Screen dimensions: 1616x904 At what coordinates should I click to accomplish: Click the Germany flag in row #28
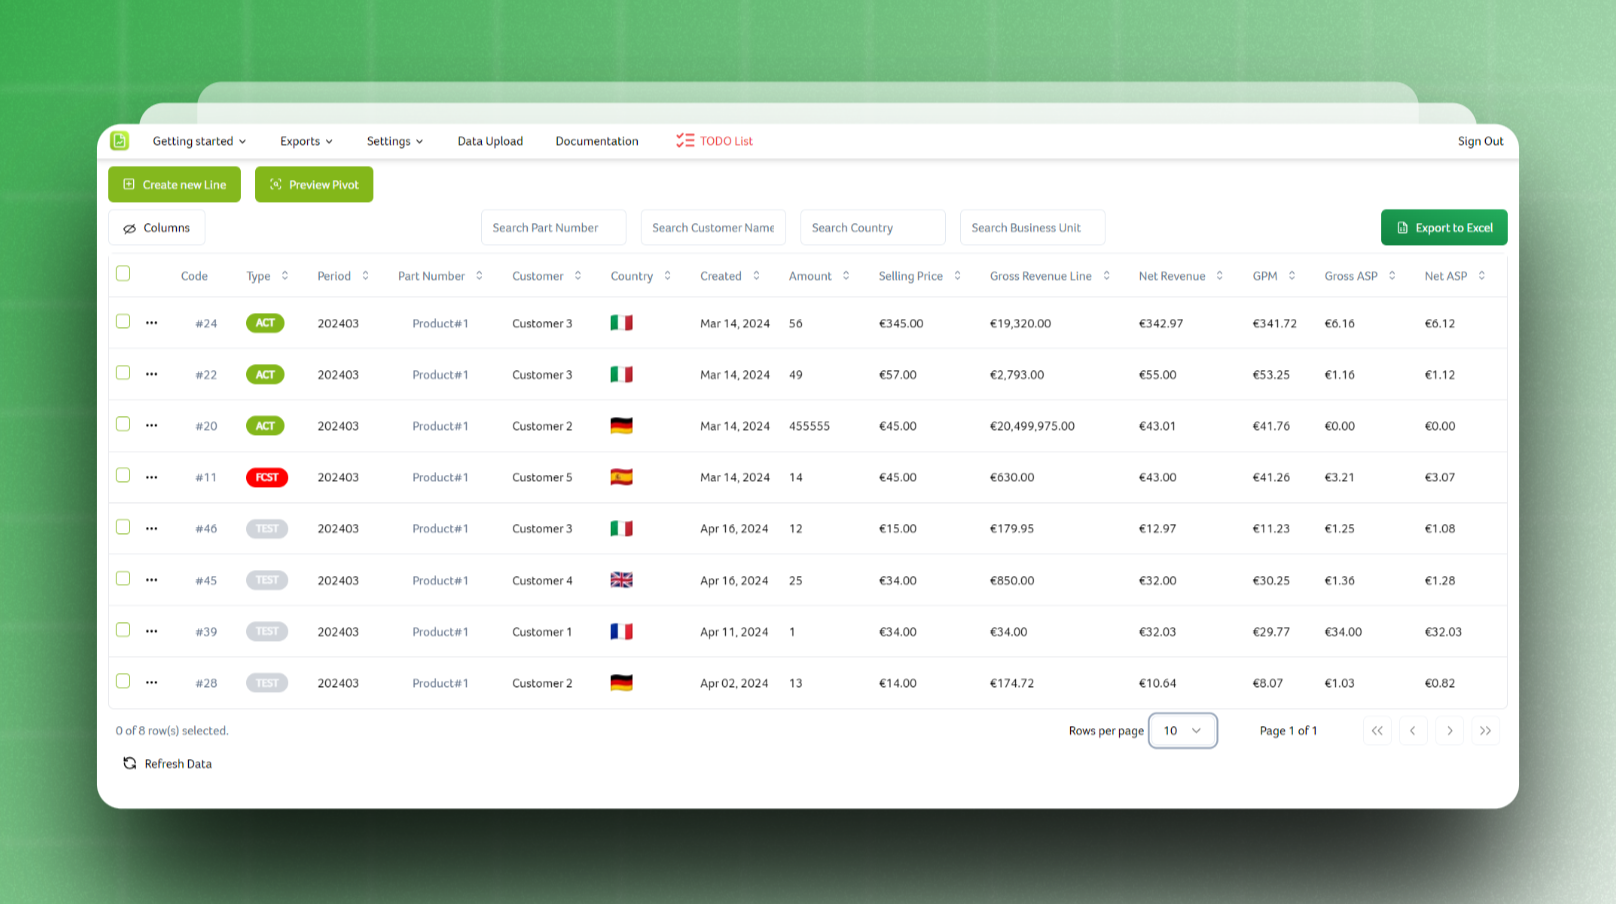pos(621,682)
